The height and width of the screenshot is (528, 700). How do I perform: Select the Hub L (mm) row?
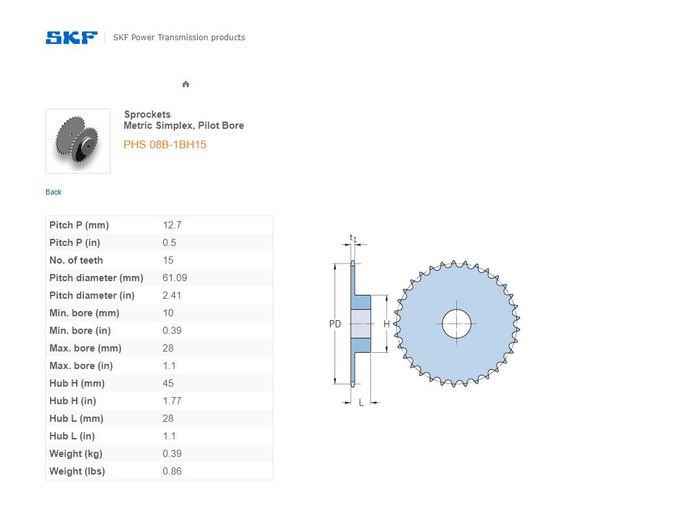point(158,418)
